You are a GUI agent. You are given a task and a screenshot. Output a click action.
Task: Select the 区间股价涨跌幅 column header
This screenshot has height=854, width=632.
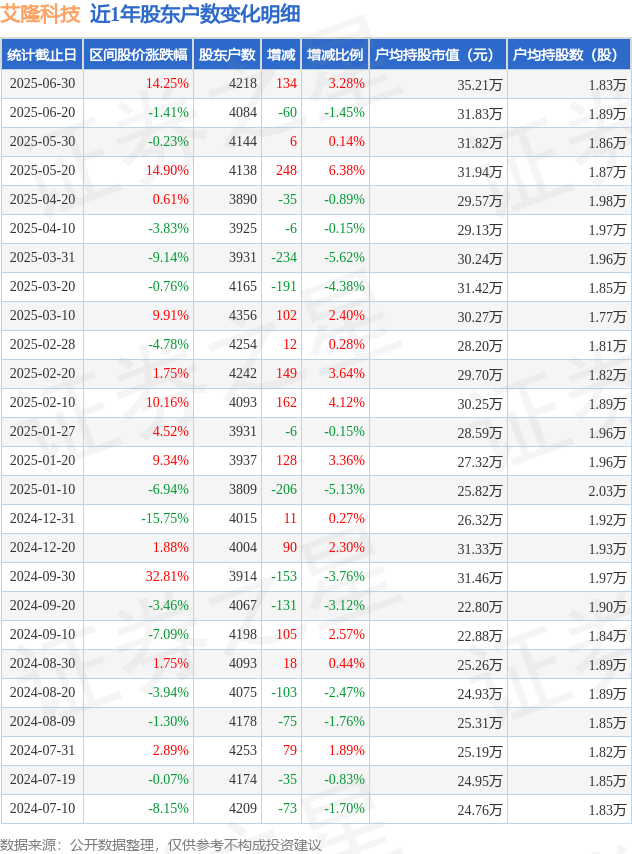pos(138,54)
